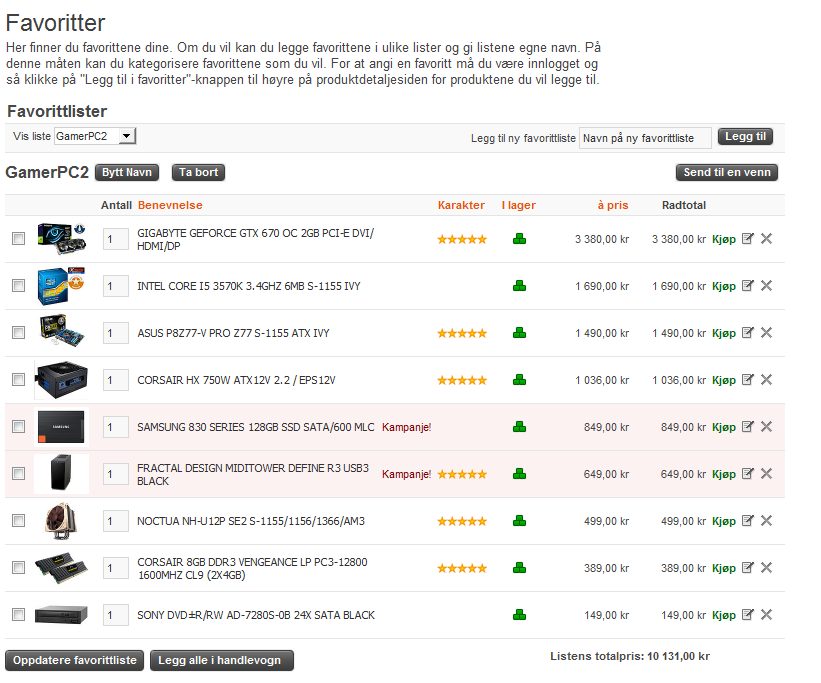Focus quantity field for Noctua NH-U12P

pos(116,521)
